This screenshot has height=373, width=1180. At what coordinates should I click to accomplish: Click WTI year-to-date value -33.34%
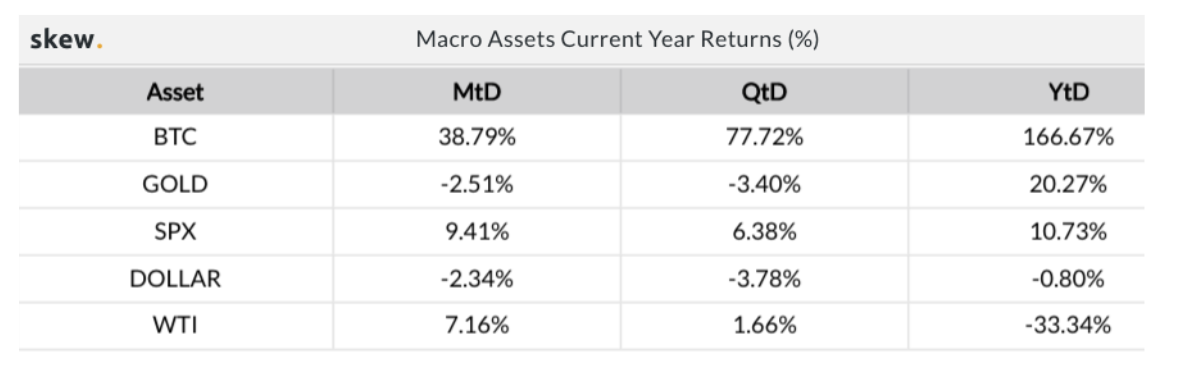(1068, 326)
